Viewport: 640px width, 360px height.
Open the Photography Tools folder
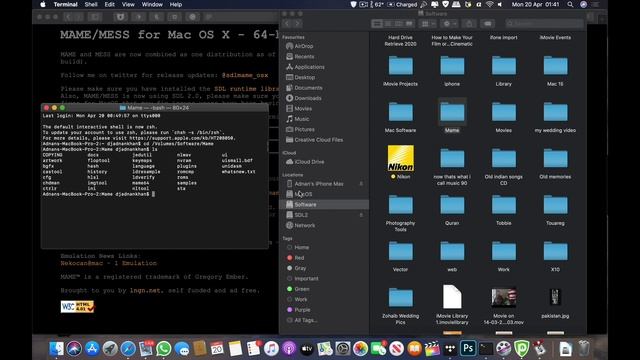pyautogui.click(x=400, y=205)
